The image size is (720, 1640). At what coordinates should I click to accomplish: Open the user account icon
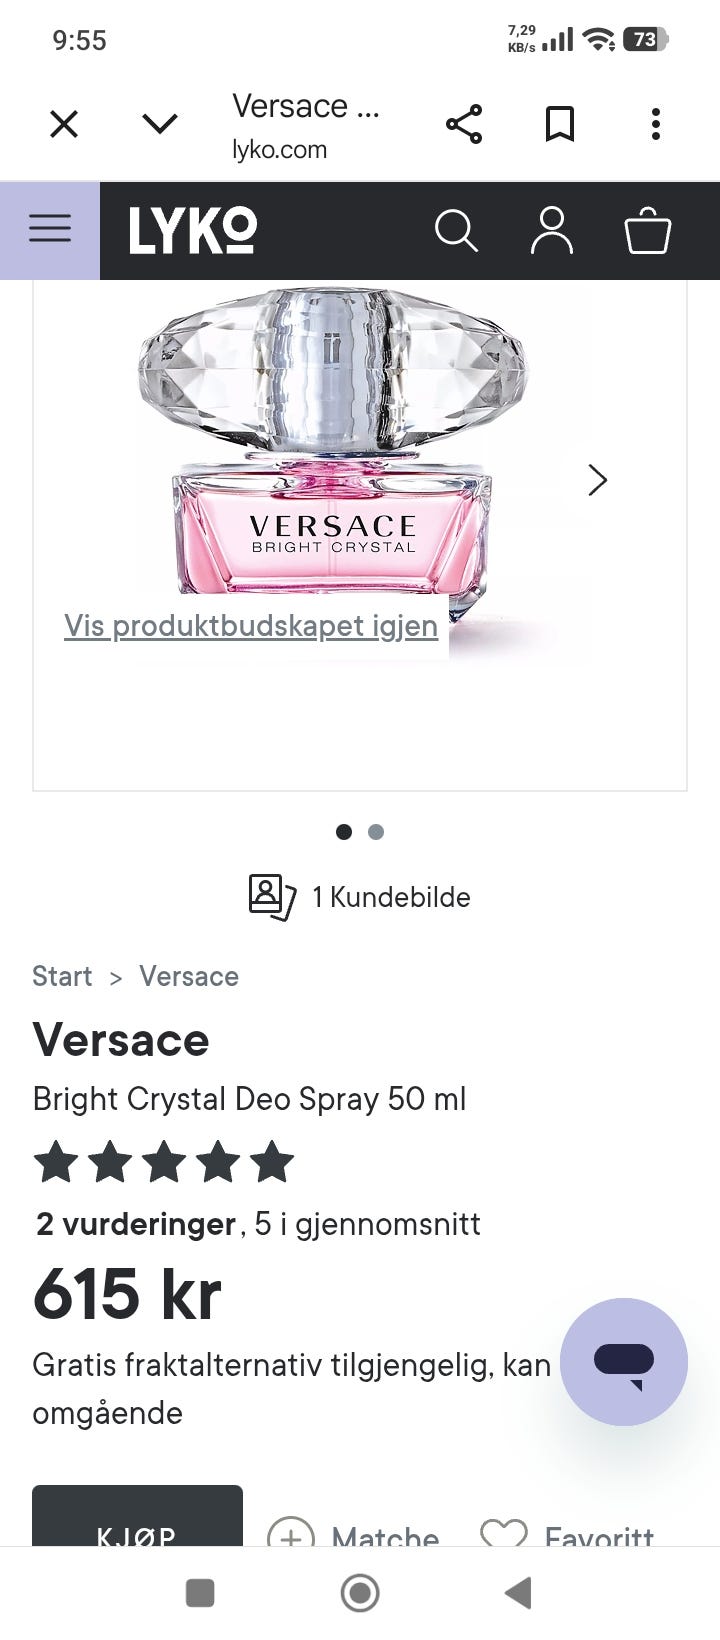[552, 230]
